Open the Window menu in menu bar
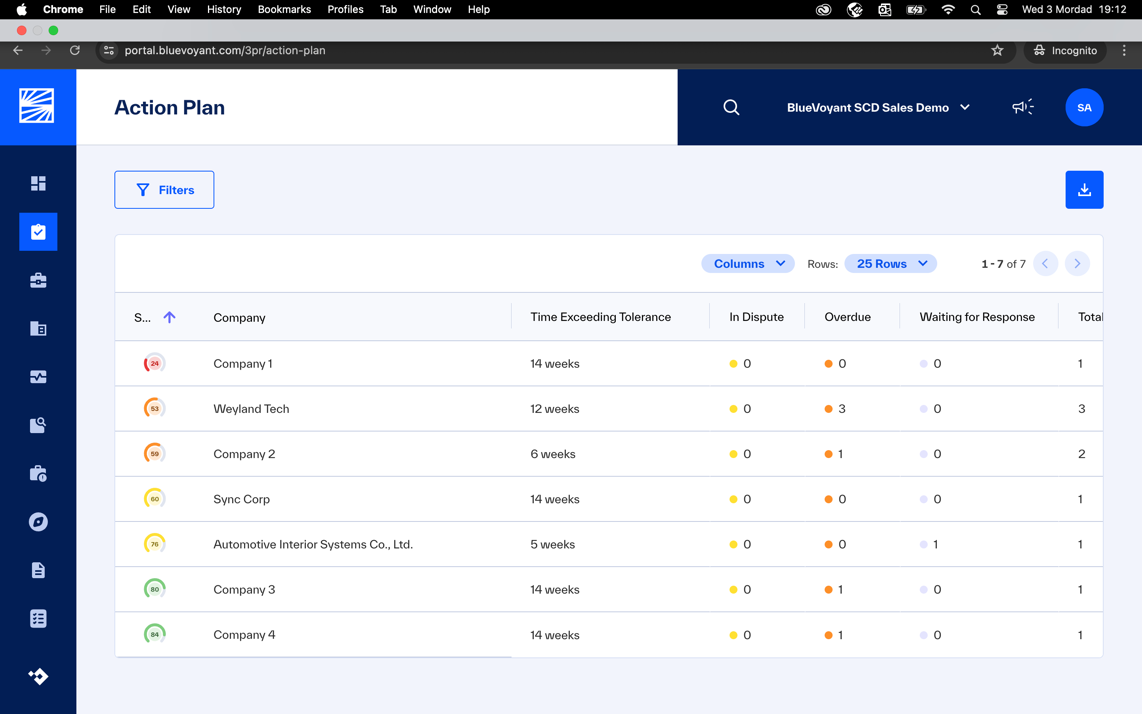The height and width of the screenshot is (714, 1142). point(432,9)
